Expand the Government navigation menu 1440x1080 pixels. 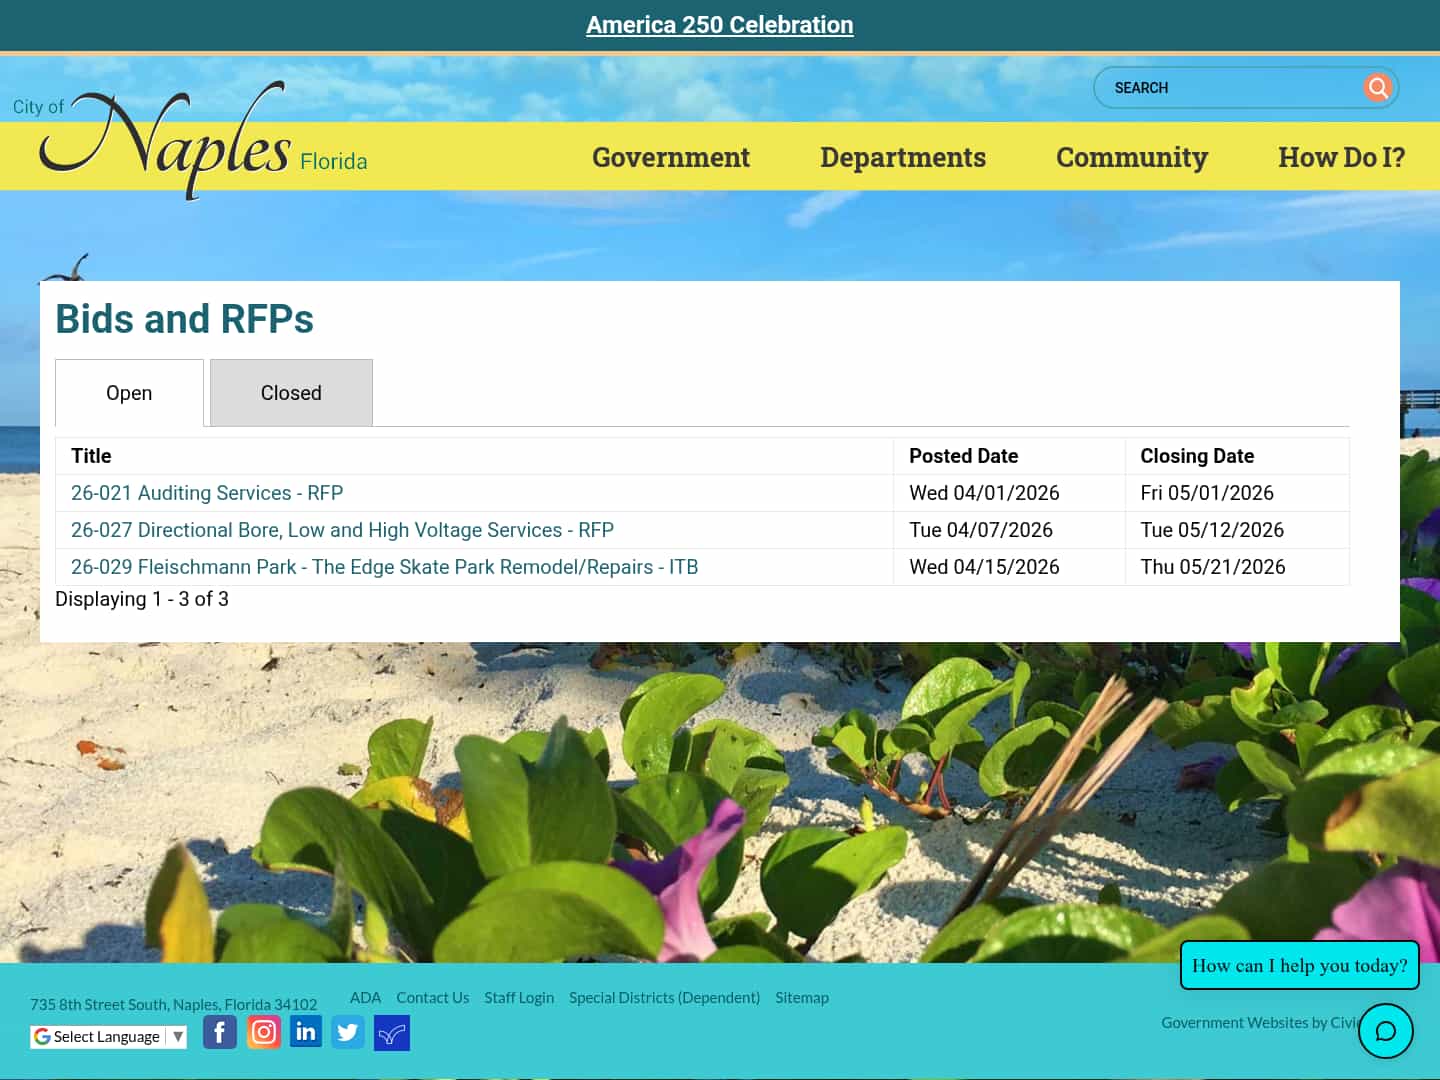(x=671, y=157)
